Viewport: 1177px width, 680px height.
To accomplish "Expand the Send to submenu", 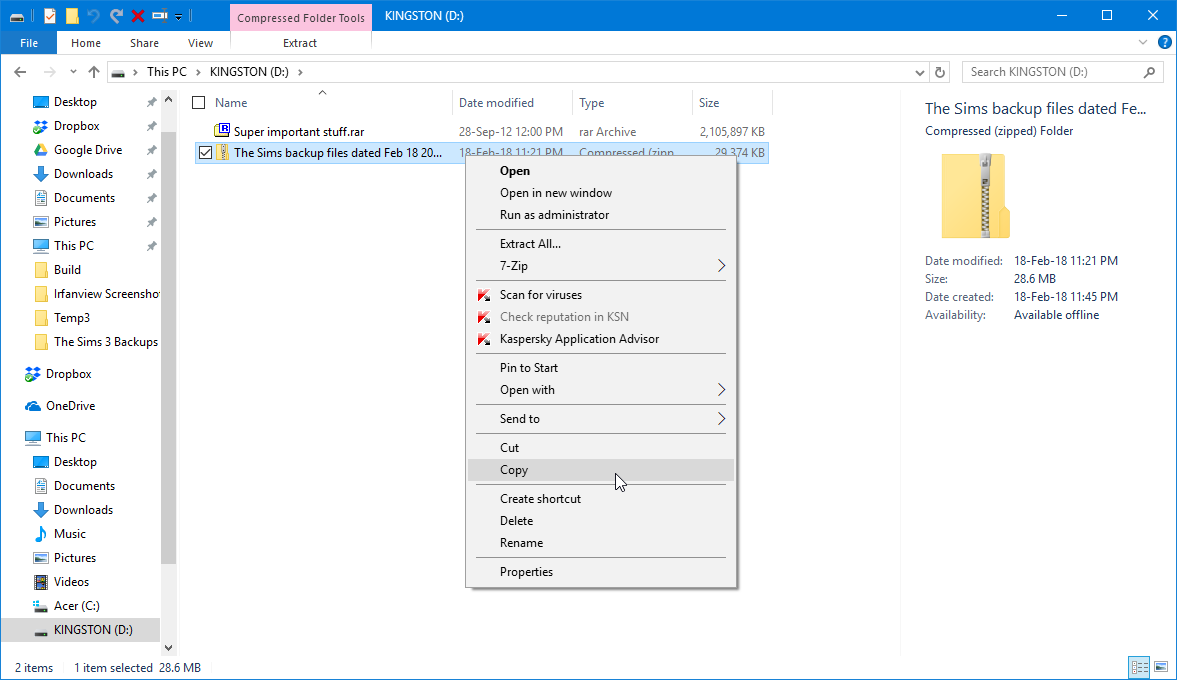I will click(601, 419).
